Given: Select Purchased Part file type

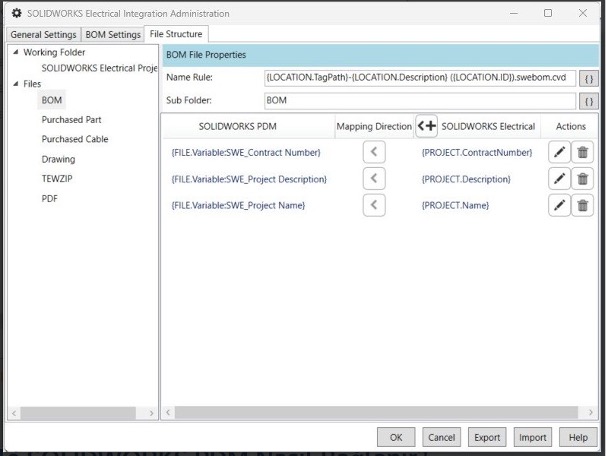Looking at the screenshot, I should 71,120.
